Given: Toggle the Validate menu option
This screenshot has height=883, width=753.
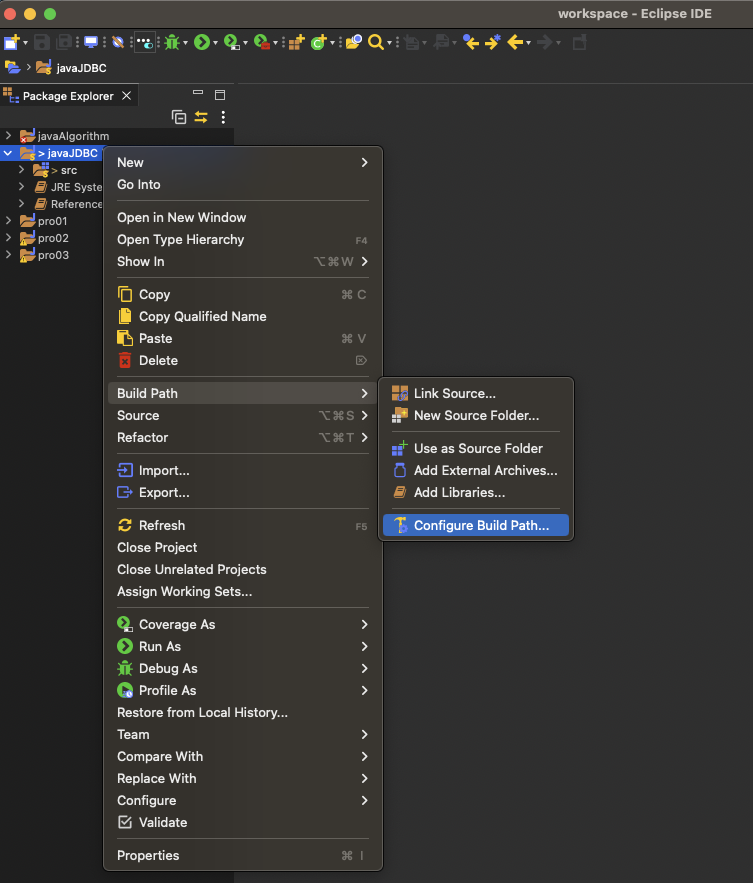Looking at the screenshot, I should click(243, 822).
